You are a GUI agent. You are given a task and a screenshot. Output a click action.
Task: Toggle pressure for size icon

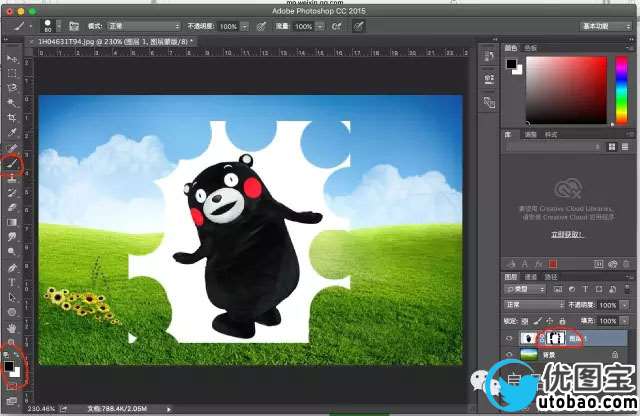358,27
